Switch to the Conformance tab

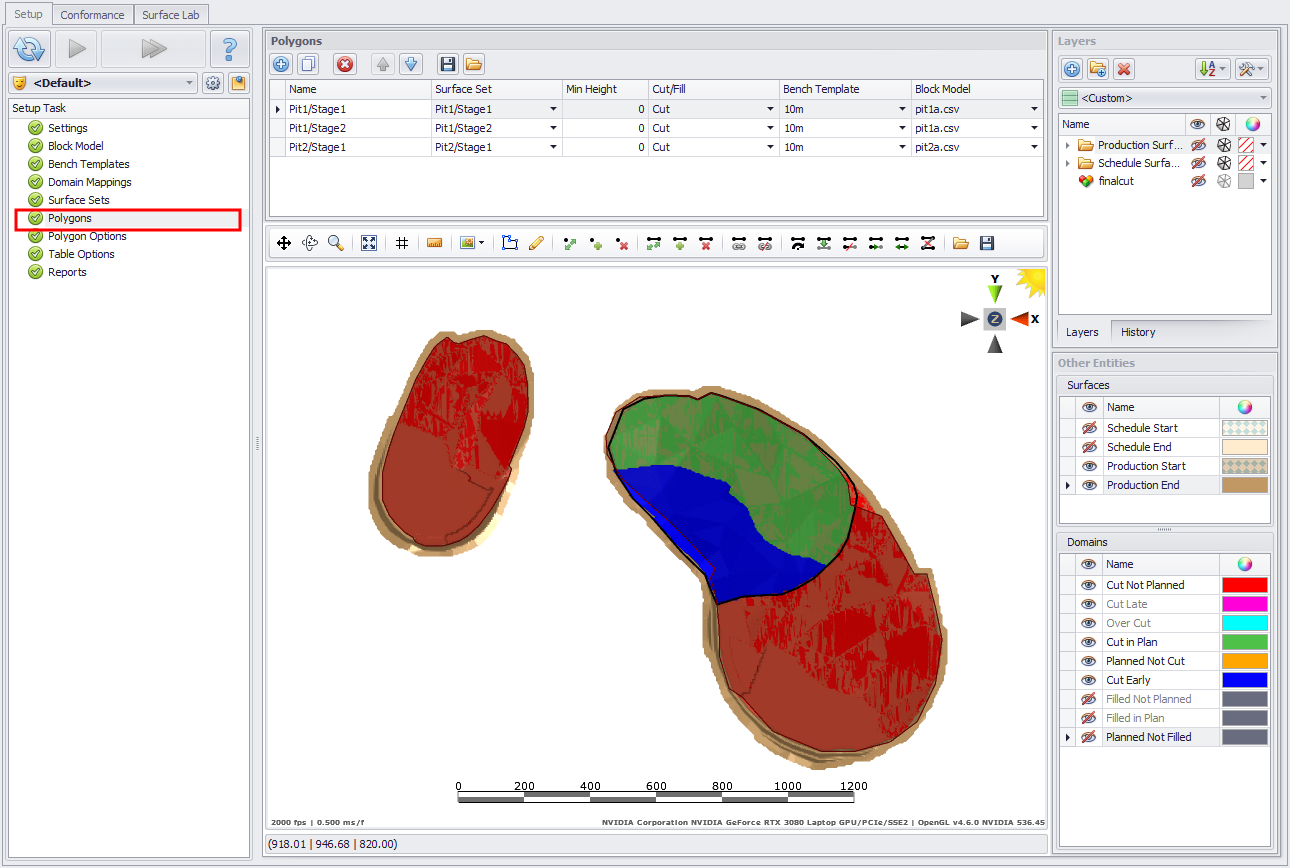click(x=92, y=15)
